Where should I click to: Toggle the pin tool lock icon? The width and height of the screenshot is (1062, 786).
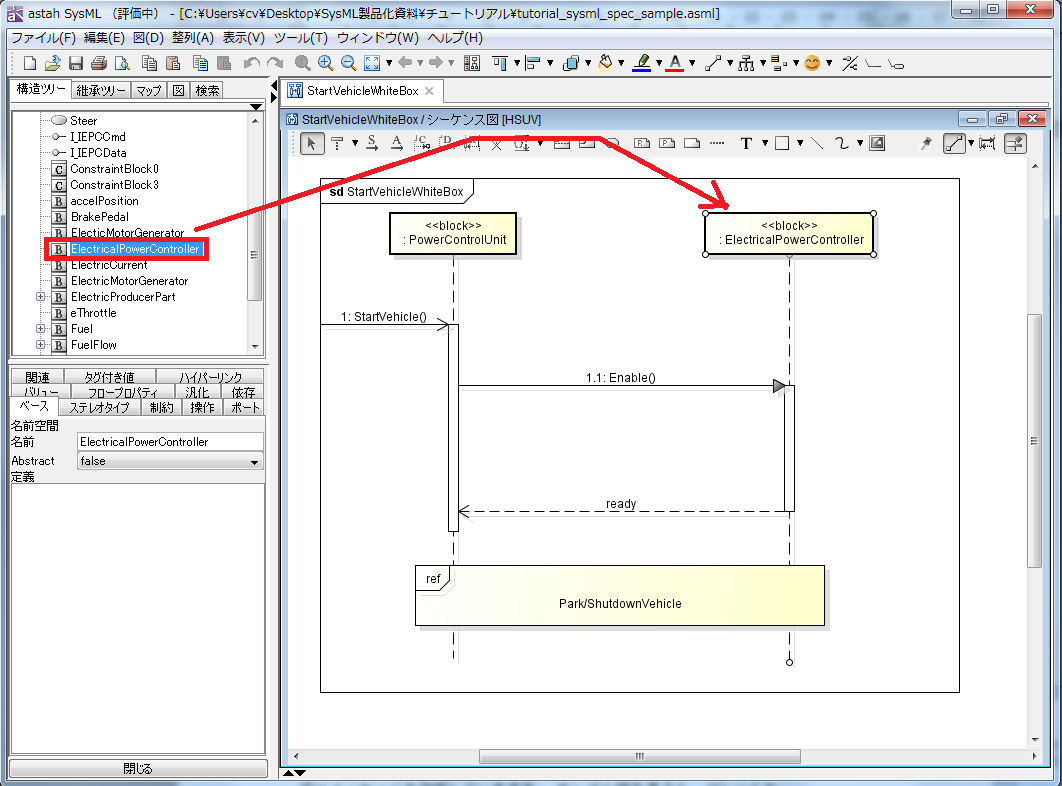[x=925, y=143]
